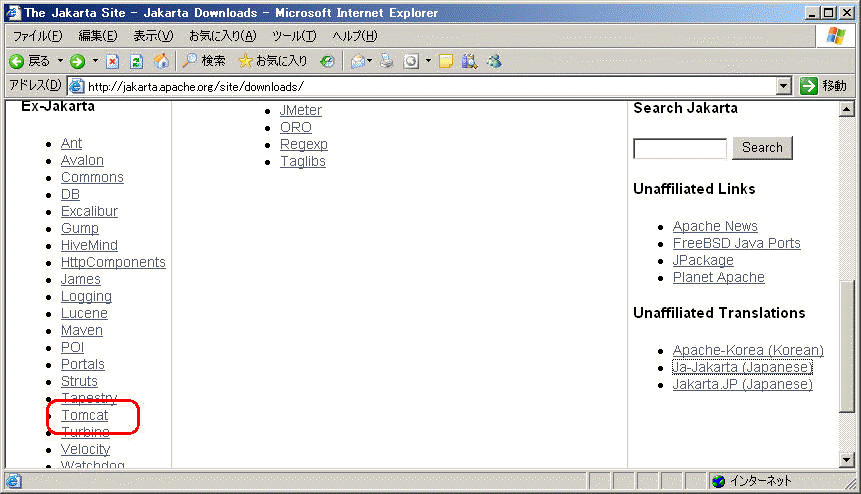
Task: Open the Search (検索) toolbar button
Action: pyautogui.click(x=204, y=61)
